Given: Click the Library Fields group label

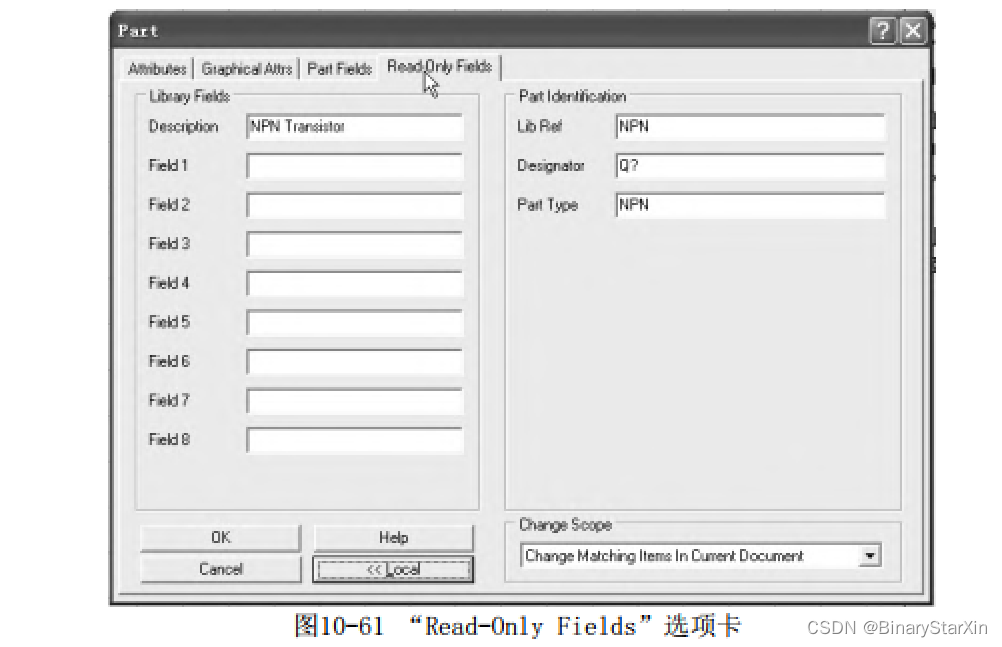Looking at the screenshot, I should point(189,97).
